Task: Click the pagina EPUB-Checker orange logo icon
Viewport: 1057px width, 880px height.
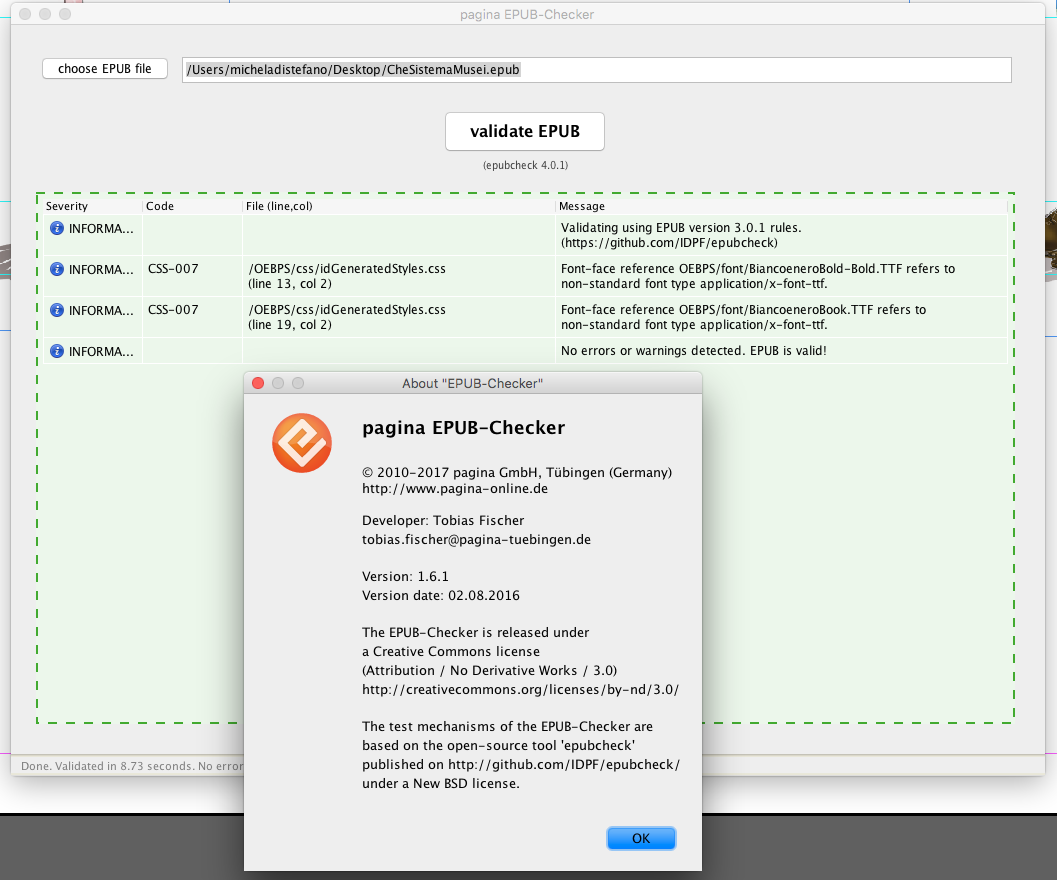Action: [302, 443]
